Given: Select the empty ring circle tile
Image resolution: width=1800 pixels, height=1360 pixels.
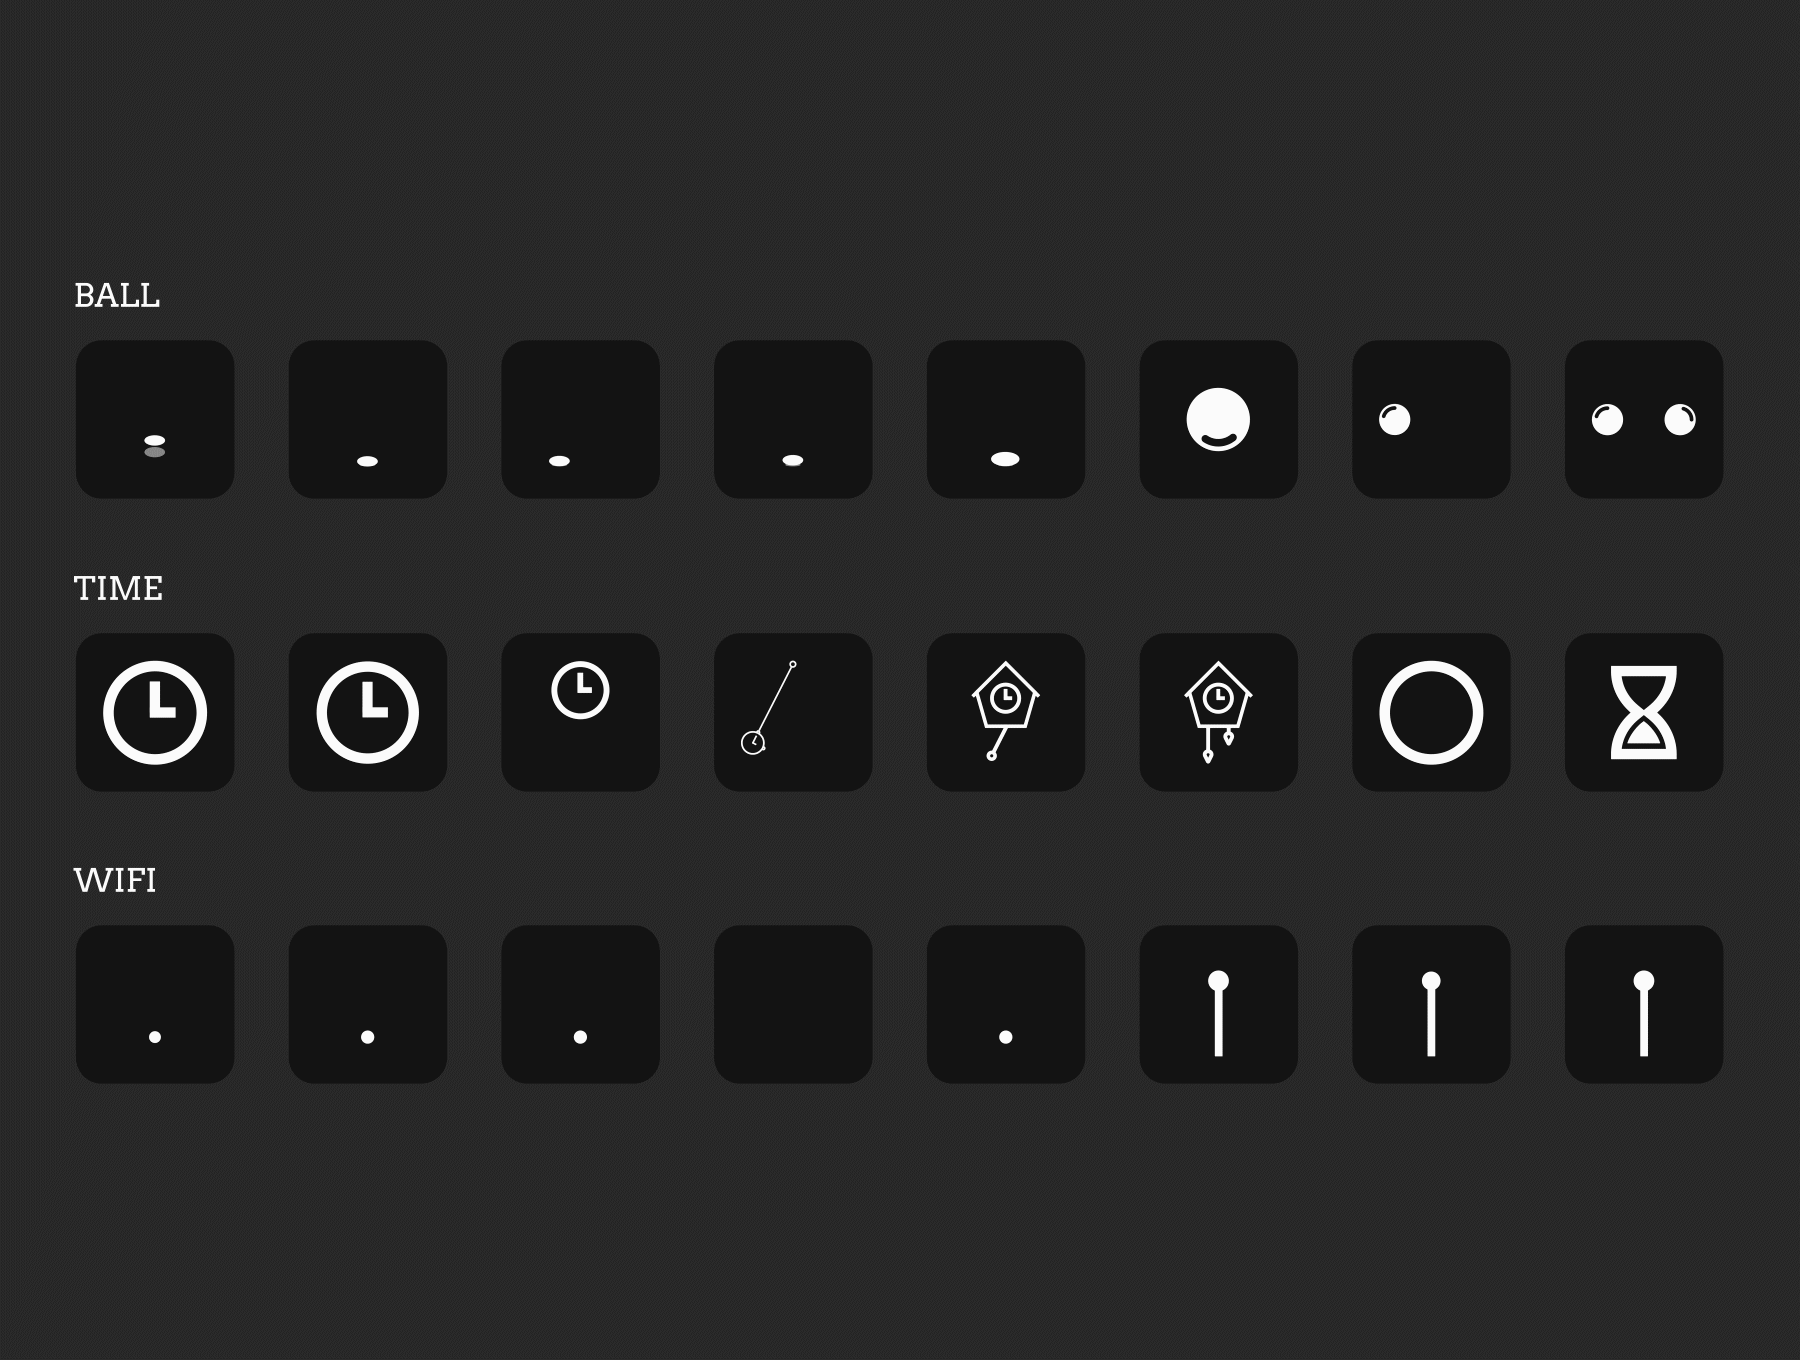Looking at the screenshot, I should coord(1431,712).
